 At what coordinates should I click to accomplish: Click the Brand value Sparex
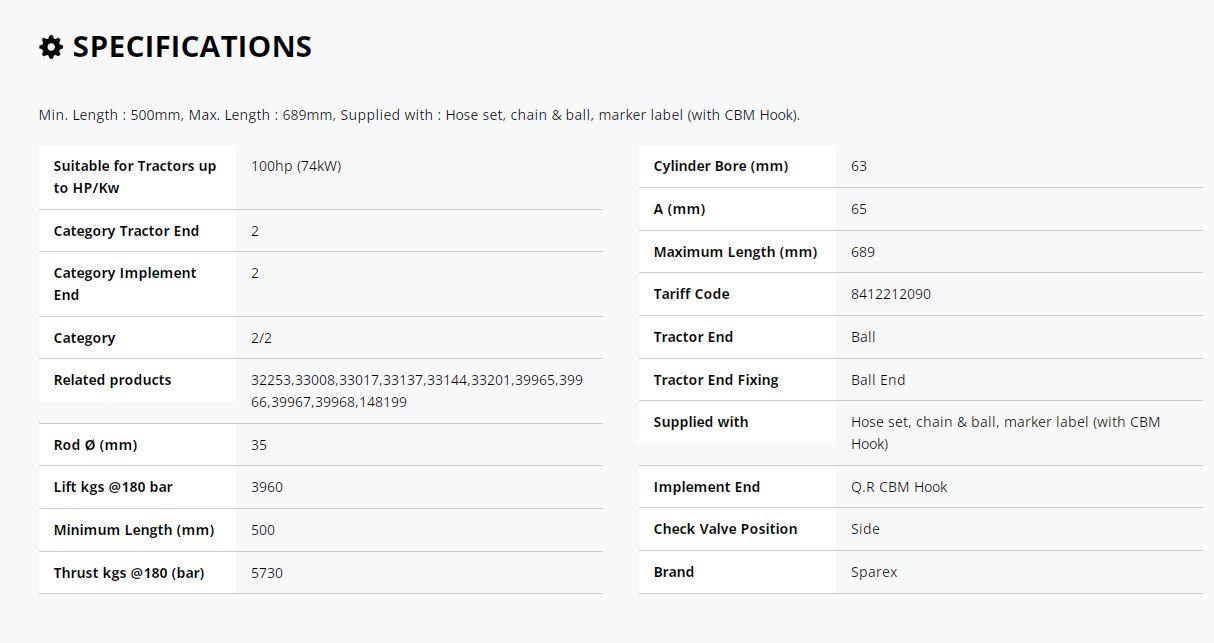(874, 572)
